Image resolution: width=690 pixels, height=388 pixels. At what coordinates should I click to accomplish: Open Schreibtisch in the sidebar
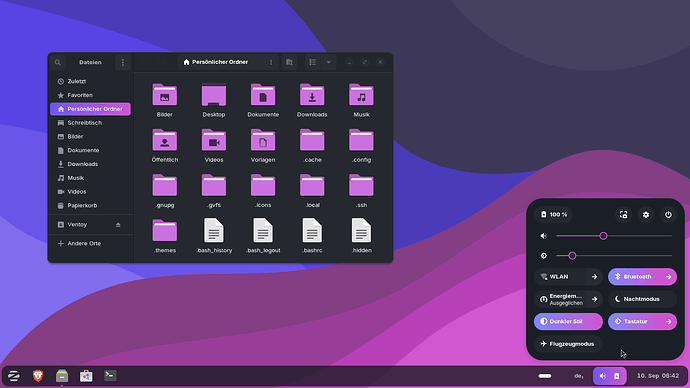90,123
